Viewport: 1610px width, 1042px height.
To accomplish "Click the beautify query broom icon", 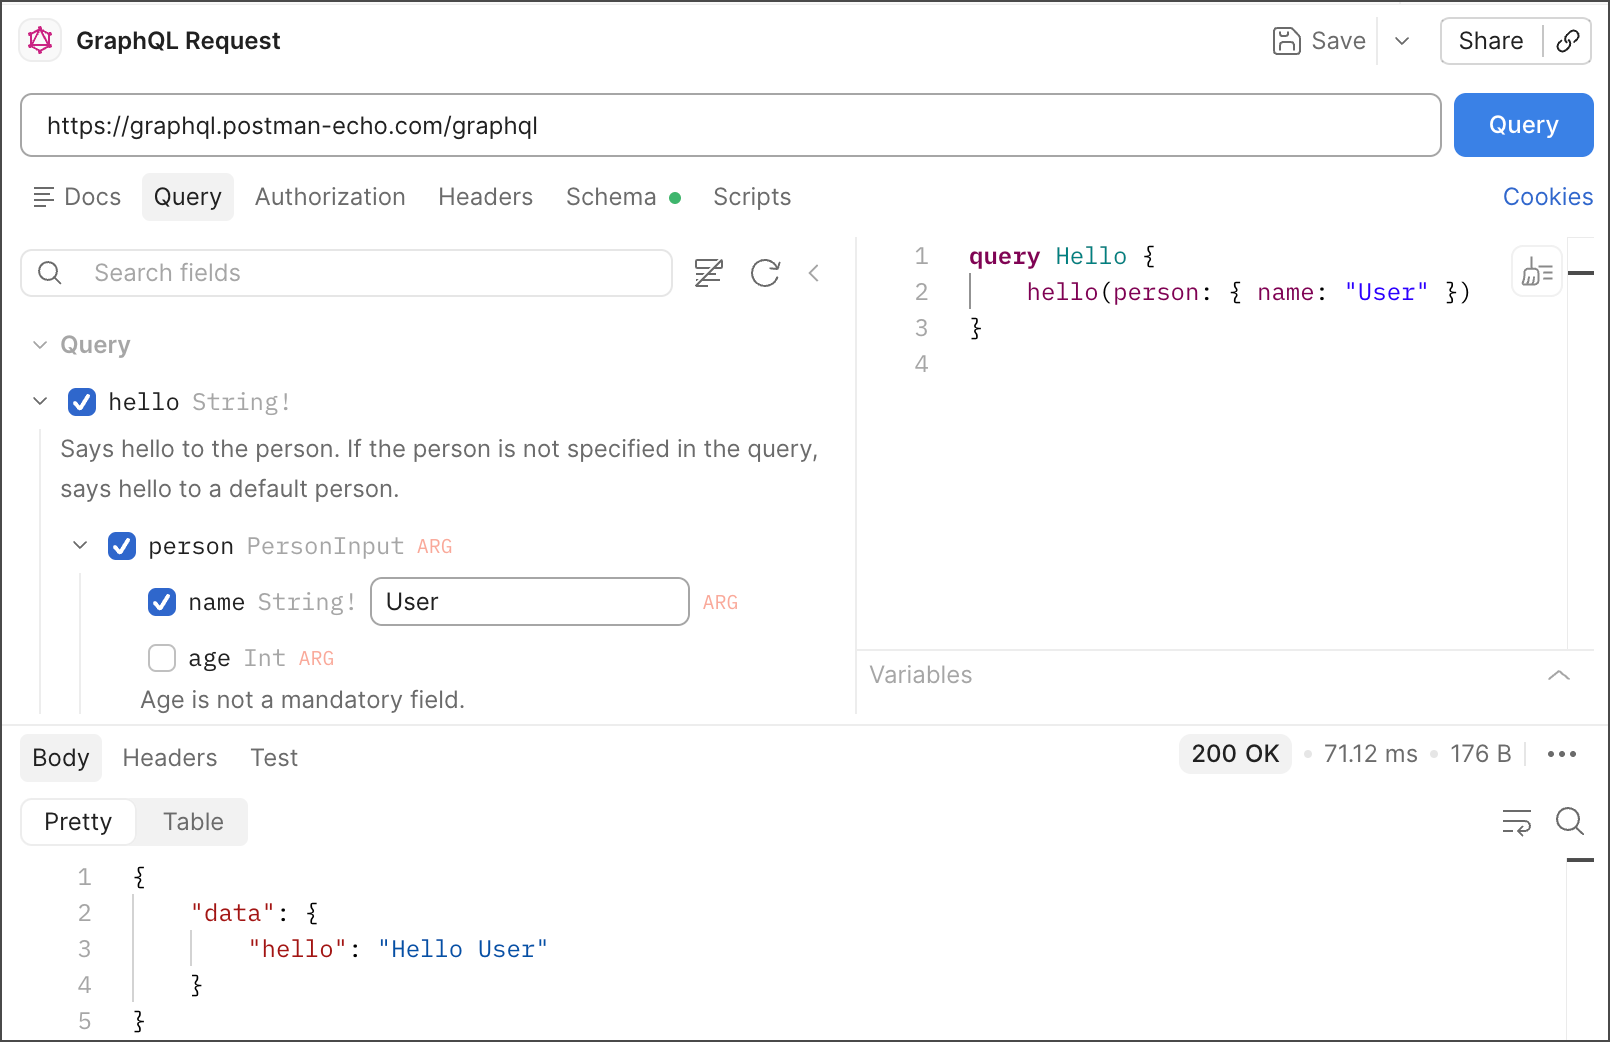I will tap(1536, 272).
